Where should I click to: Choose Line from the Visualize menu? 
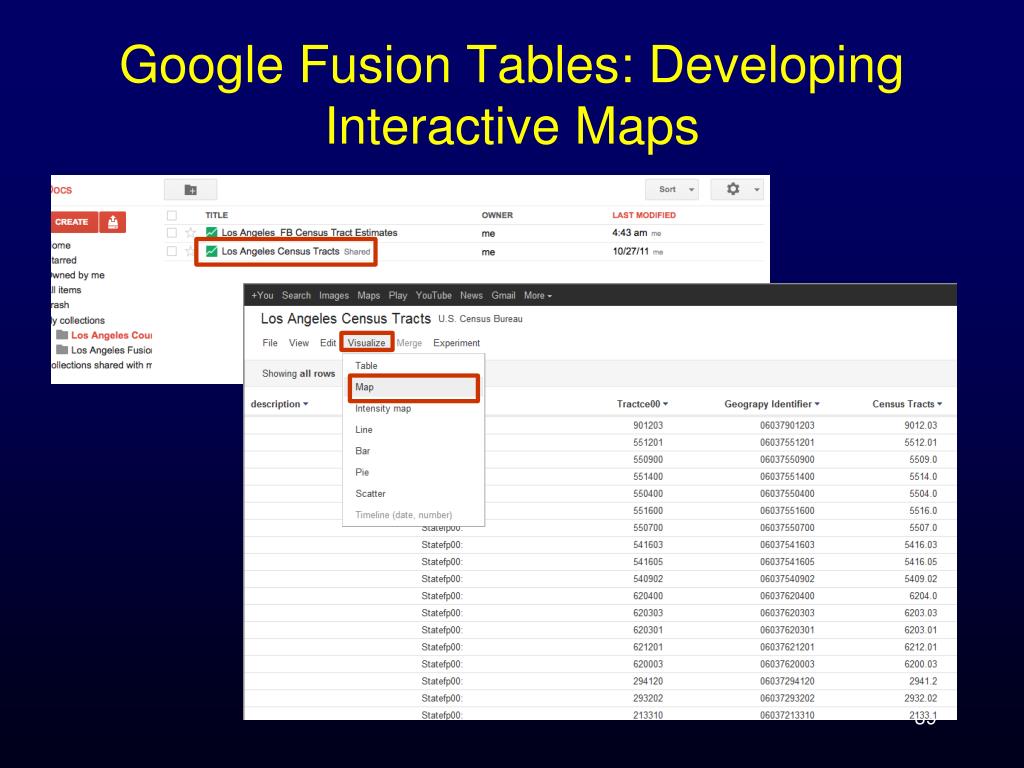[413, 430]
